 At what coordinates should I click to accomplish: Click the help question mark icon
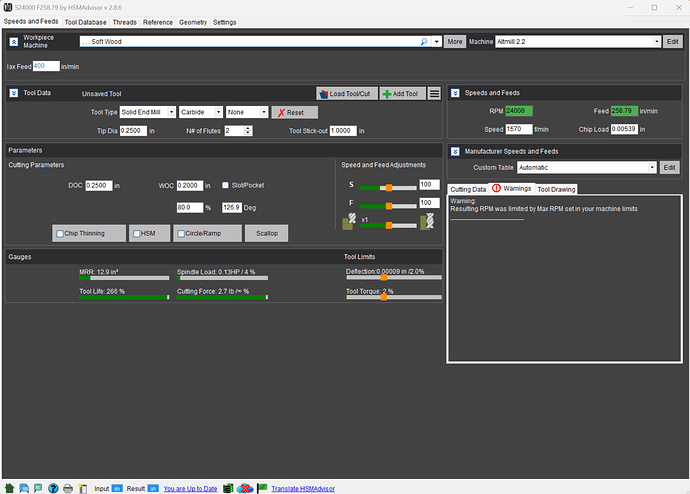(x=52, y=488)
